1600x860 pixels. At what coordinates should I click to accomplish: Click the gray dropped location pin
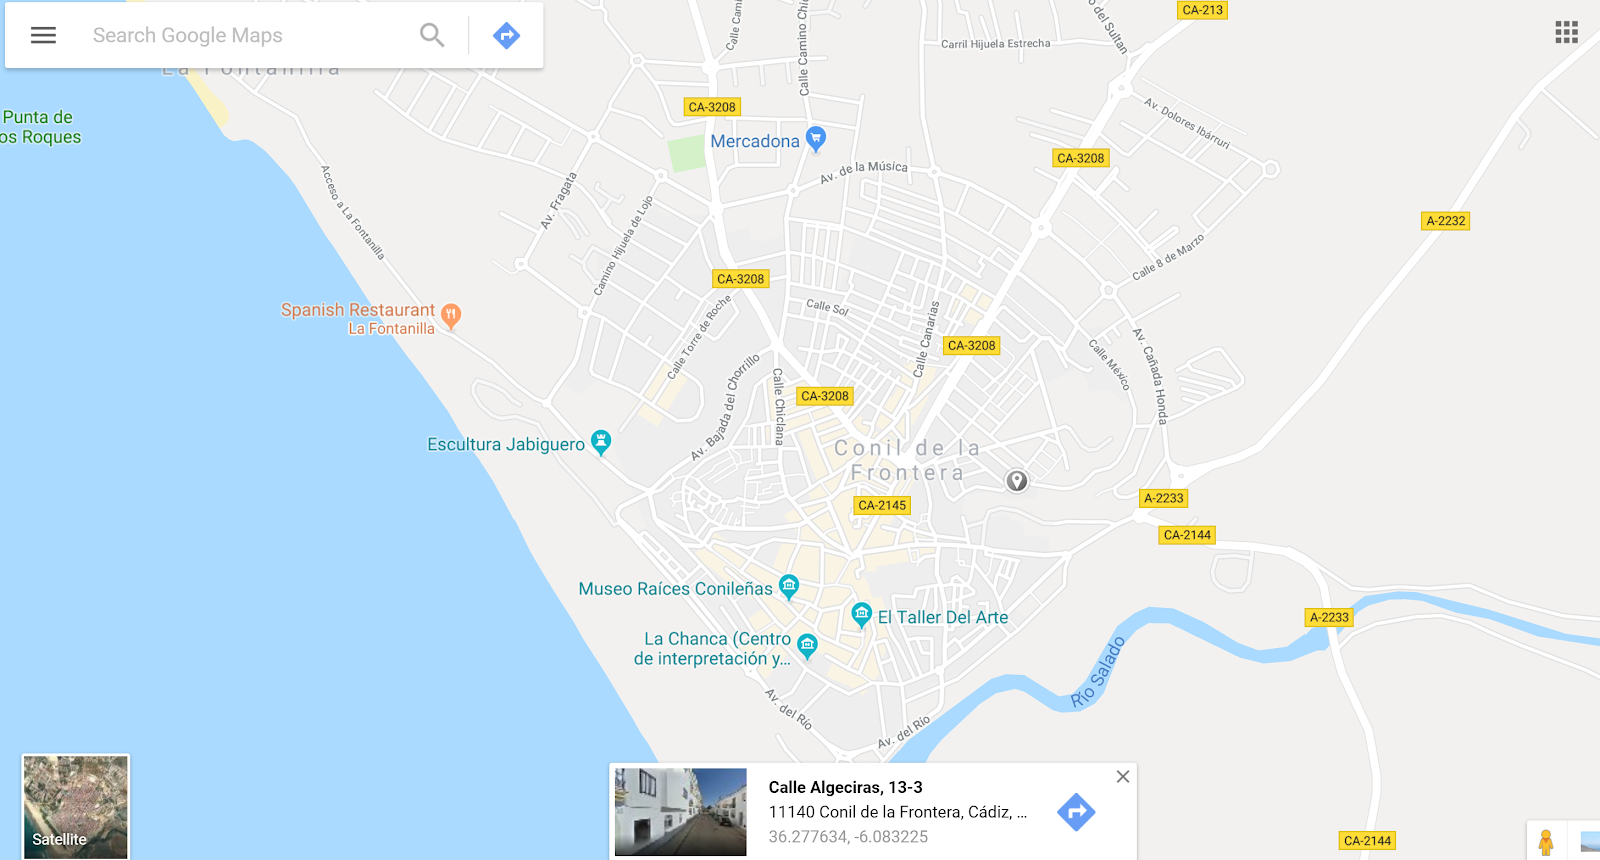(x=1017, y=481)
